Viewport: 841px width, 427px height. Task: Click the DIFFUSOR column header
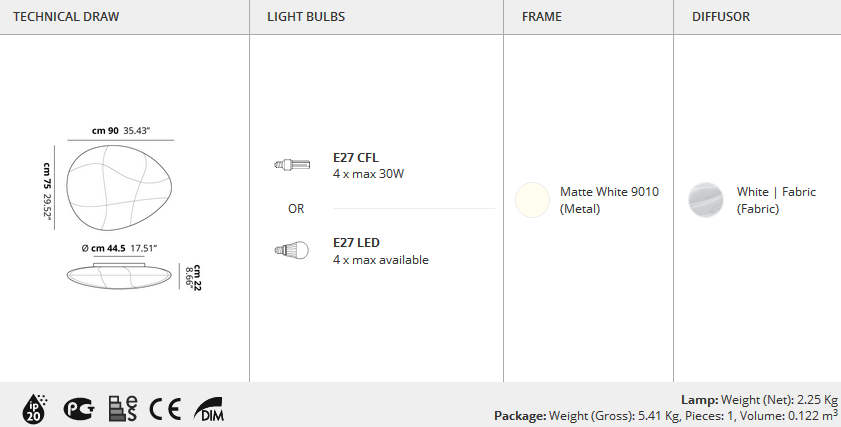pyautogui.click(x=721, y=17)
